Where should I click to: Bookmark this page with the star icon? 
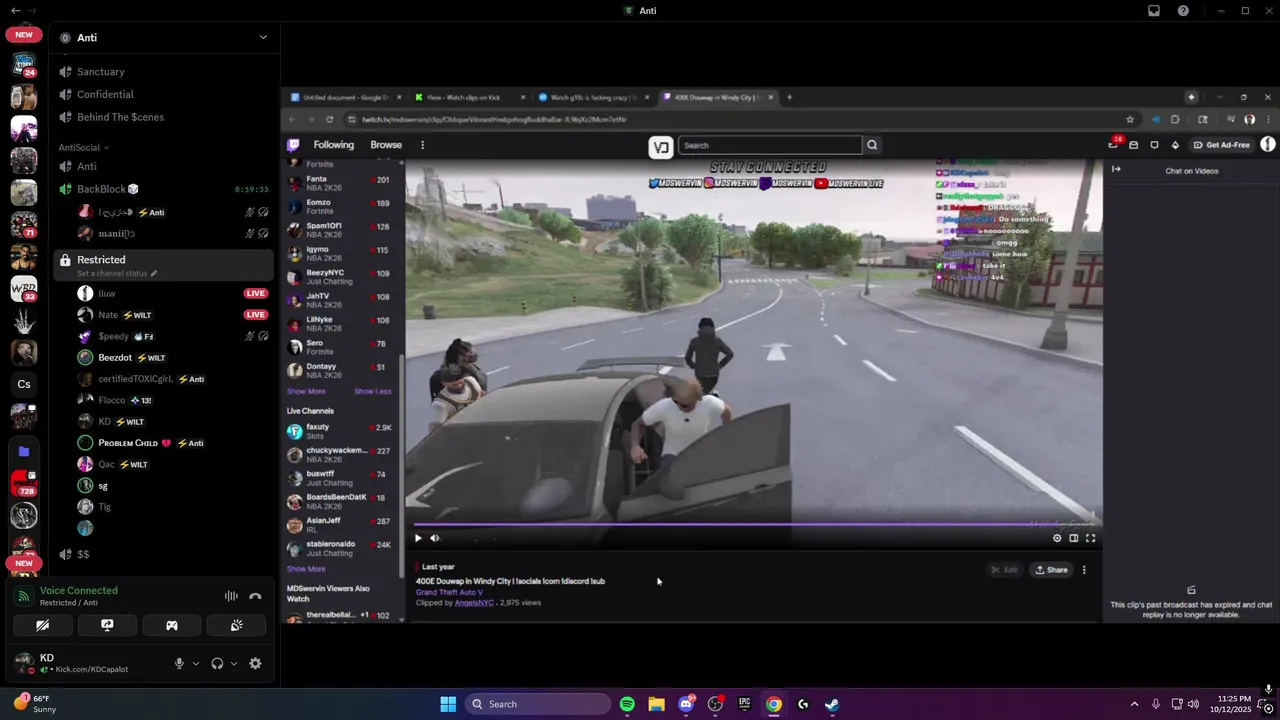click(x=1130, y=119)
